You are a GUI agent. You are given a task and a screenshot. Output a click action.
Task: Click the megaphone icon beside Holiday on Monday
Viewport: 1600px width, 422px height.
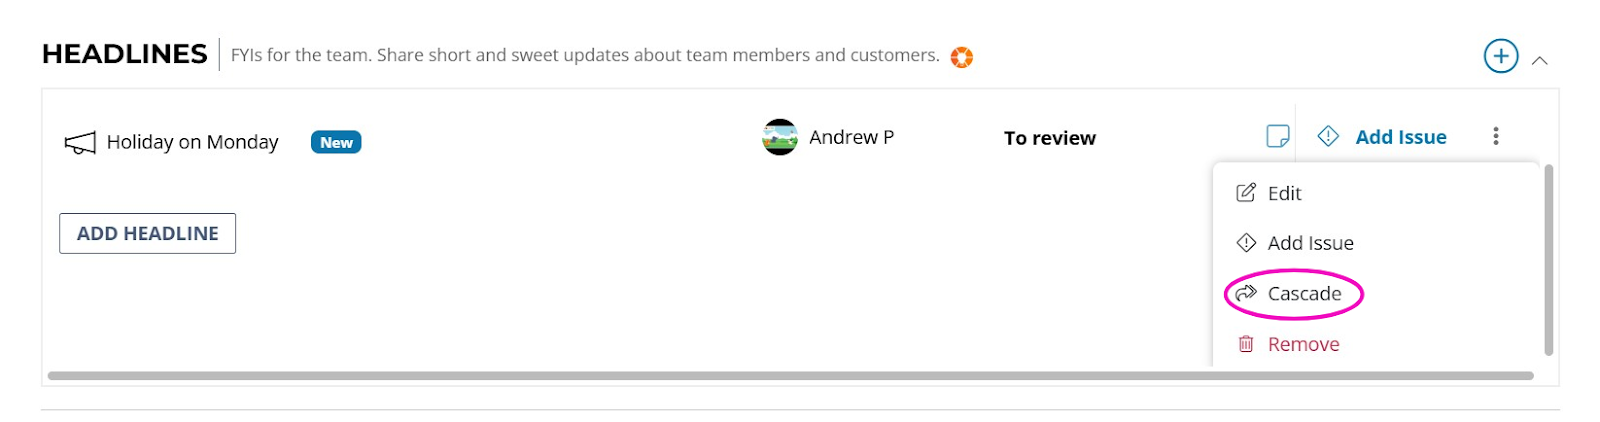pos(80,143)
